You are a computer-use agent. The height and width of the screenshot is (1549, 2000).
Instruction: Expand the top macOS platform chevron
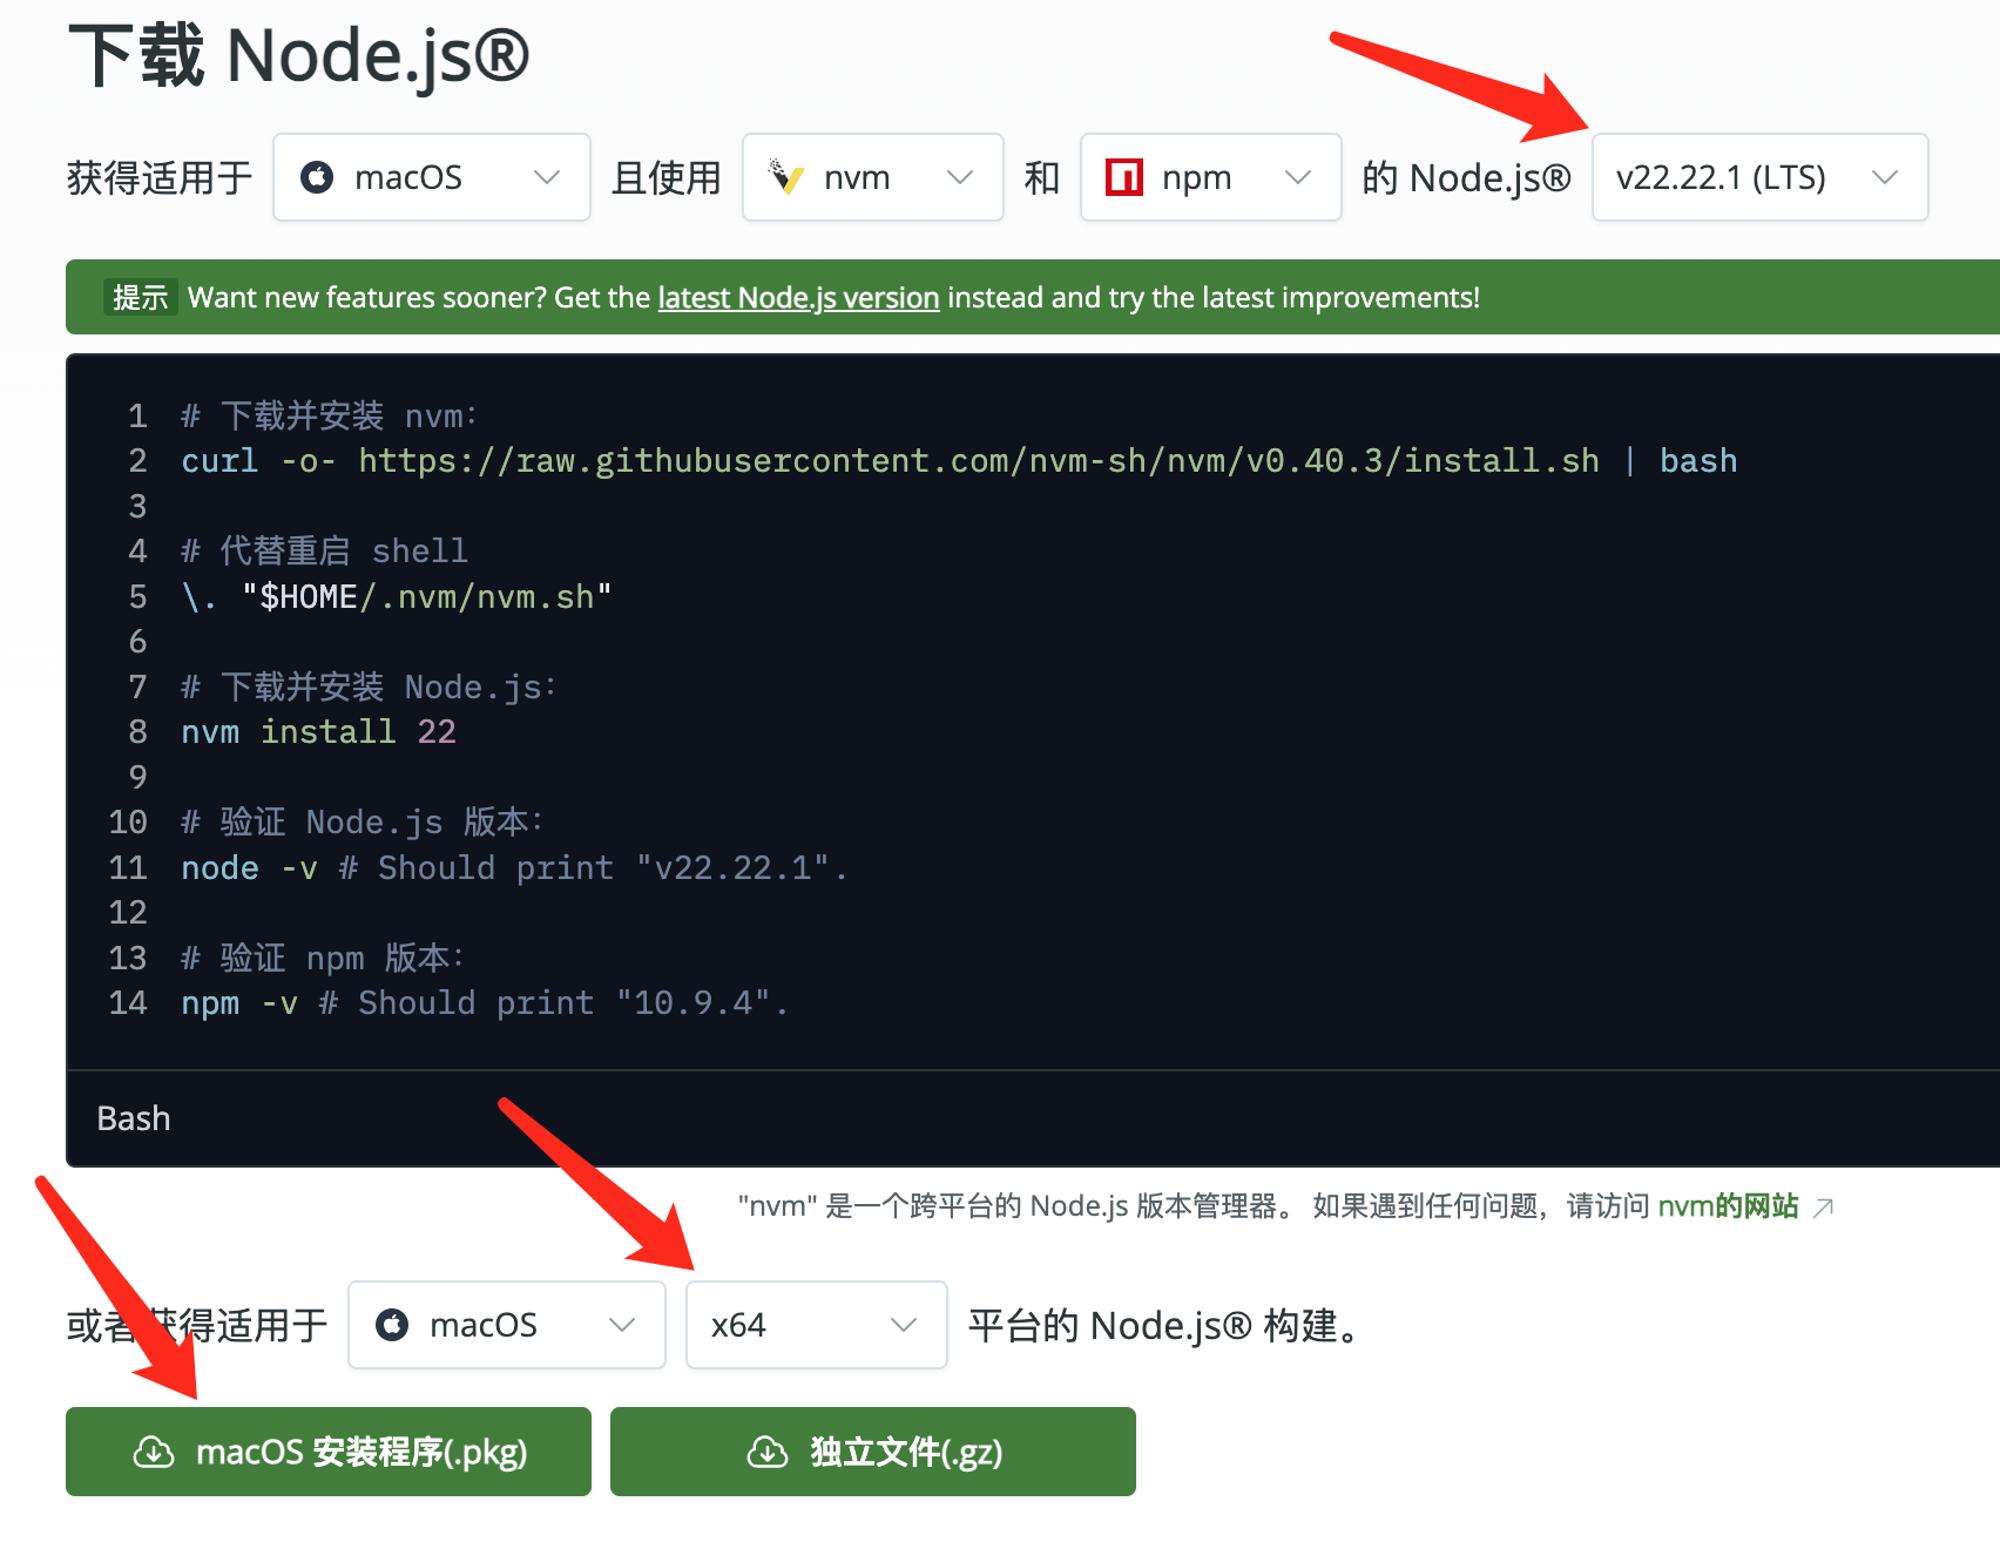pyautogui.click(x=547, y=177)
